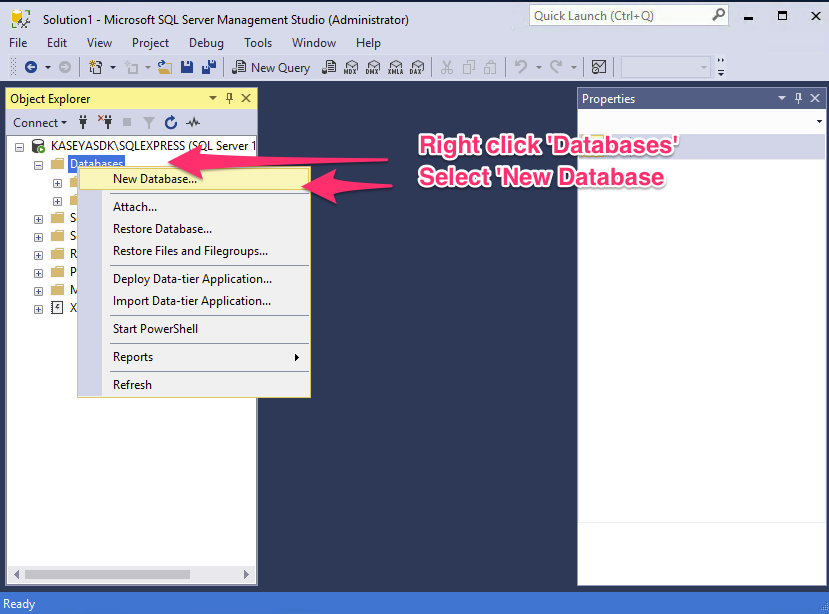The image size is (829, 614).
Task: Click the DMX query icon
Action: coord(373,67)
